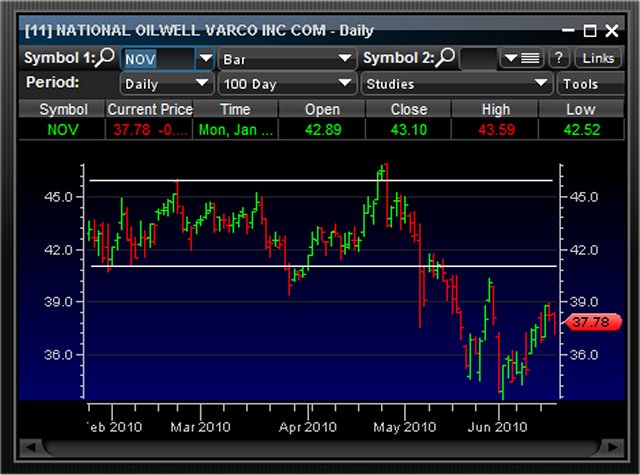Click the Links button
This screenshot has width=640, height=475.
coord(598,58)
